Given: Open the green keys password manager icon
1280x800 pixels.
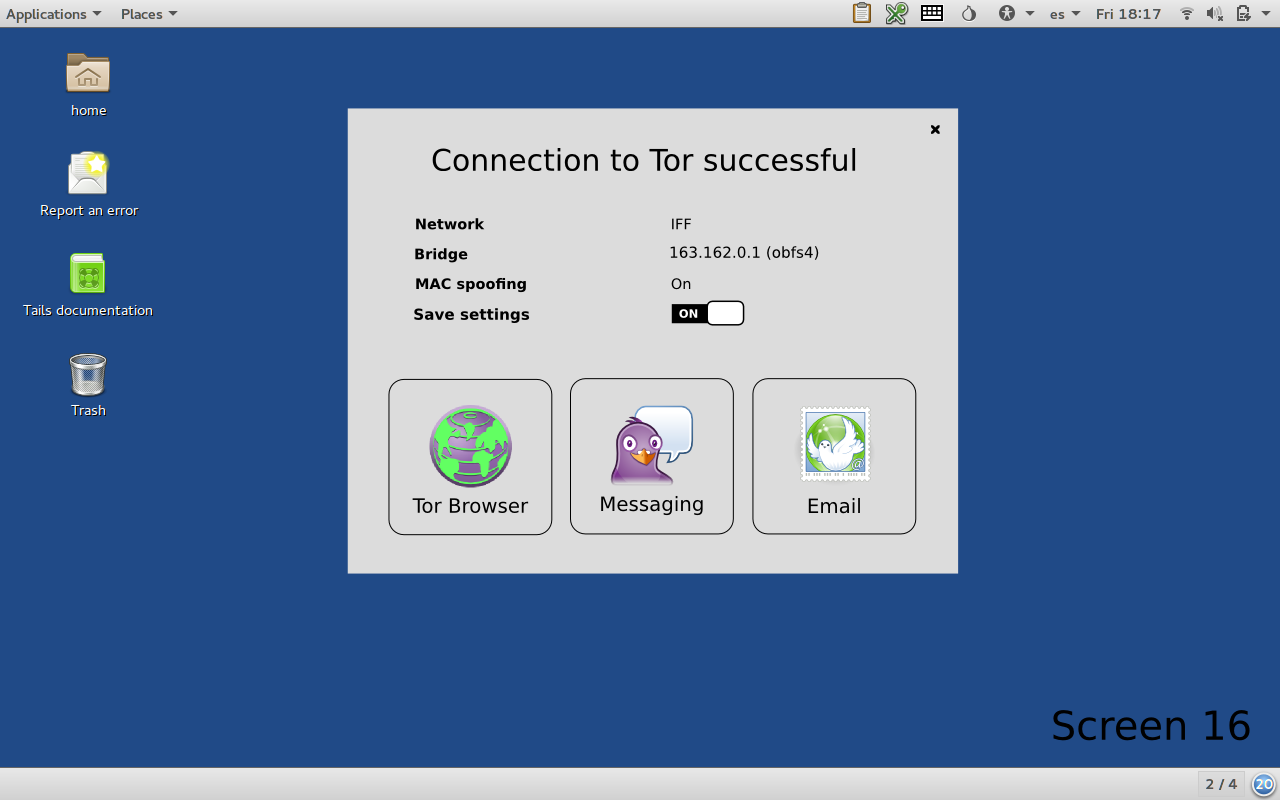Looking at the screenshot, I should tap(896, 14).
